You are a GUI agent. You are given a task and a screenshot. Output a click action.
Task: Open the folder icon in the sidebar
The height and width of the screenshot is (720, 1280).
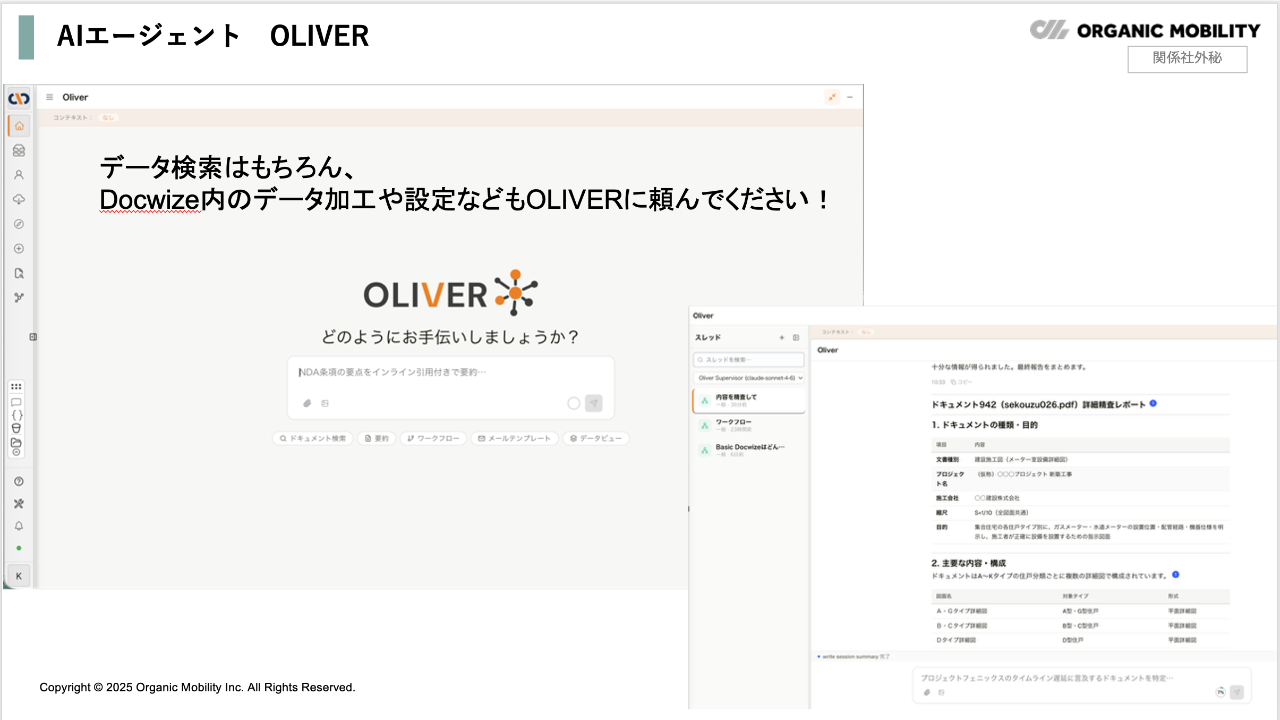16,441
